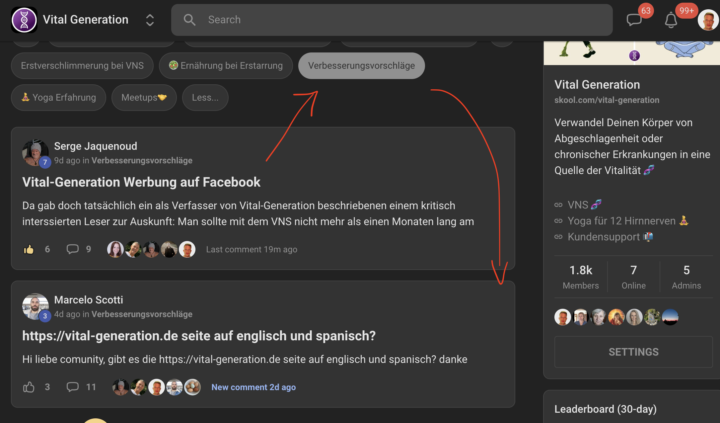The width and height of the screenshot is (720, 423).
Task: Open the community banner image in sidebar
Action: pyautogui.click(x=632, y=52)
